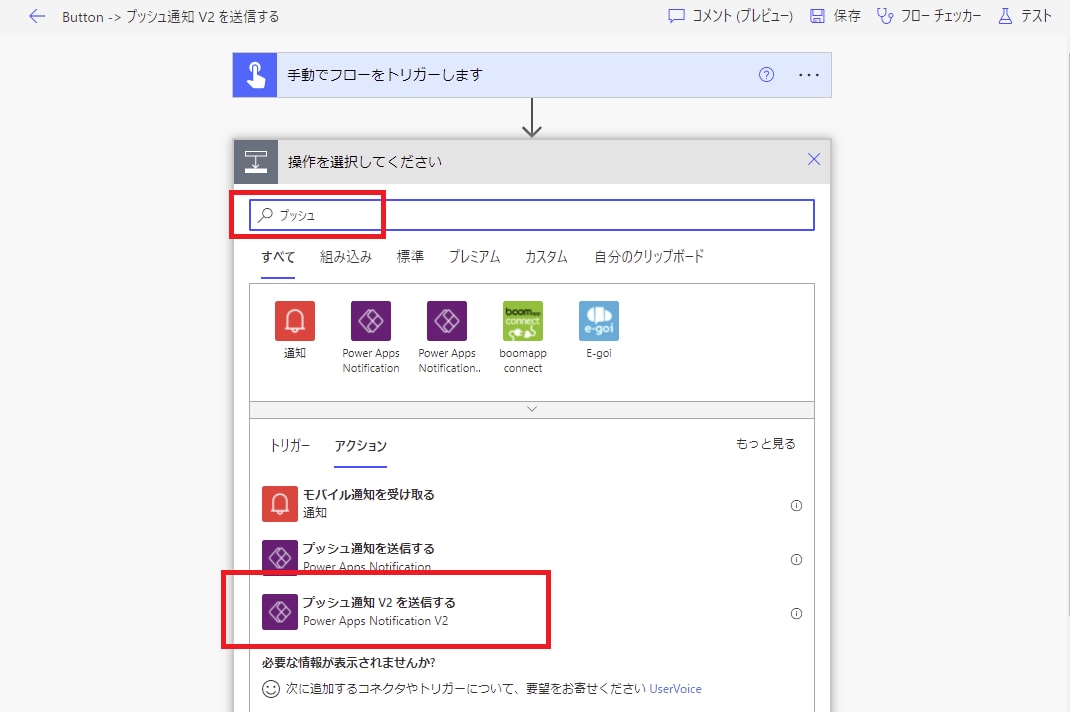The image size is (1070, 712).
Task: Expand the 手動でフローをトリガーします trigger card
Action: (532, 75)
